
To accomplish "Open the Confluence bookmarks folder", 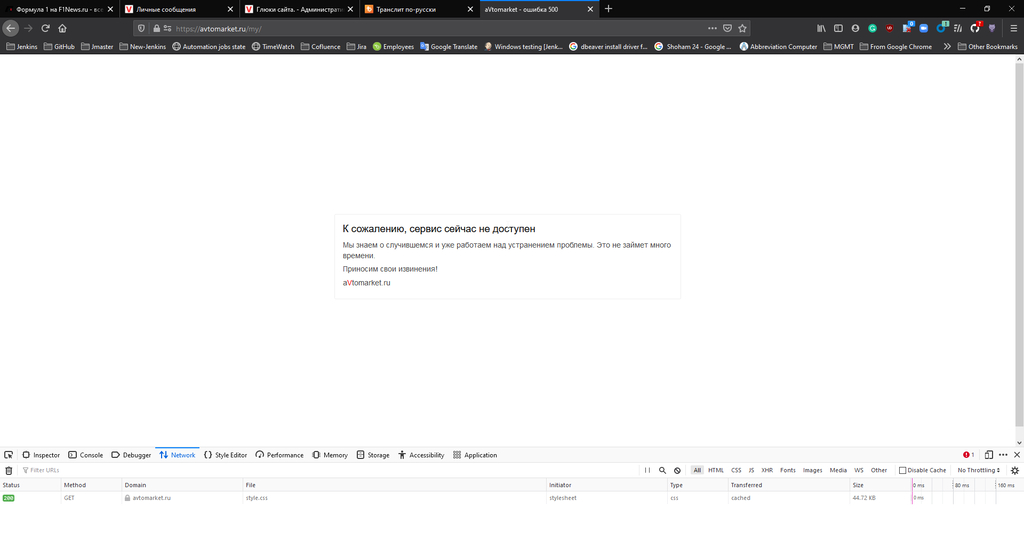I will click(x=320, y=46).
